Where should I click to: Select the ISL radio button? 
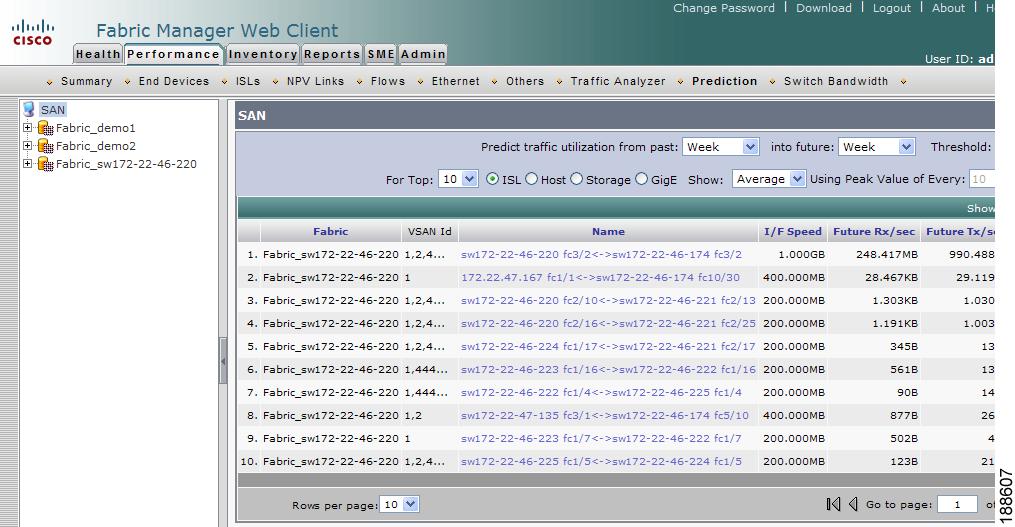(493, 179)
